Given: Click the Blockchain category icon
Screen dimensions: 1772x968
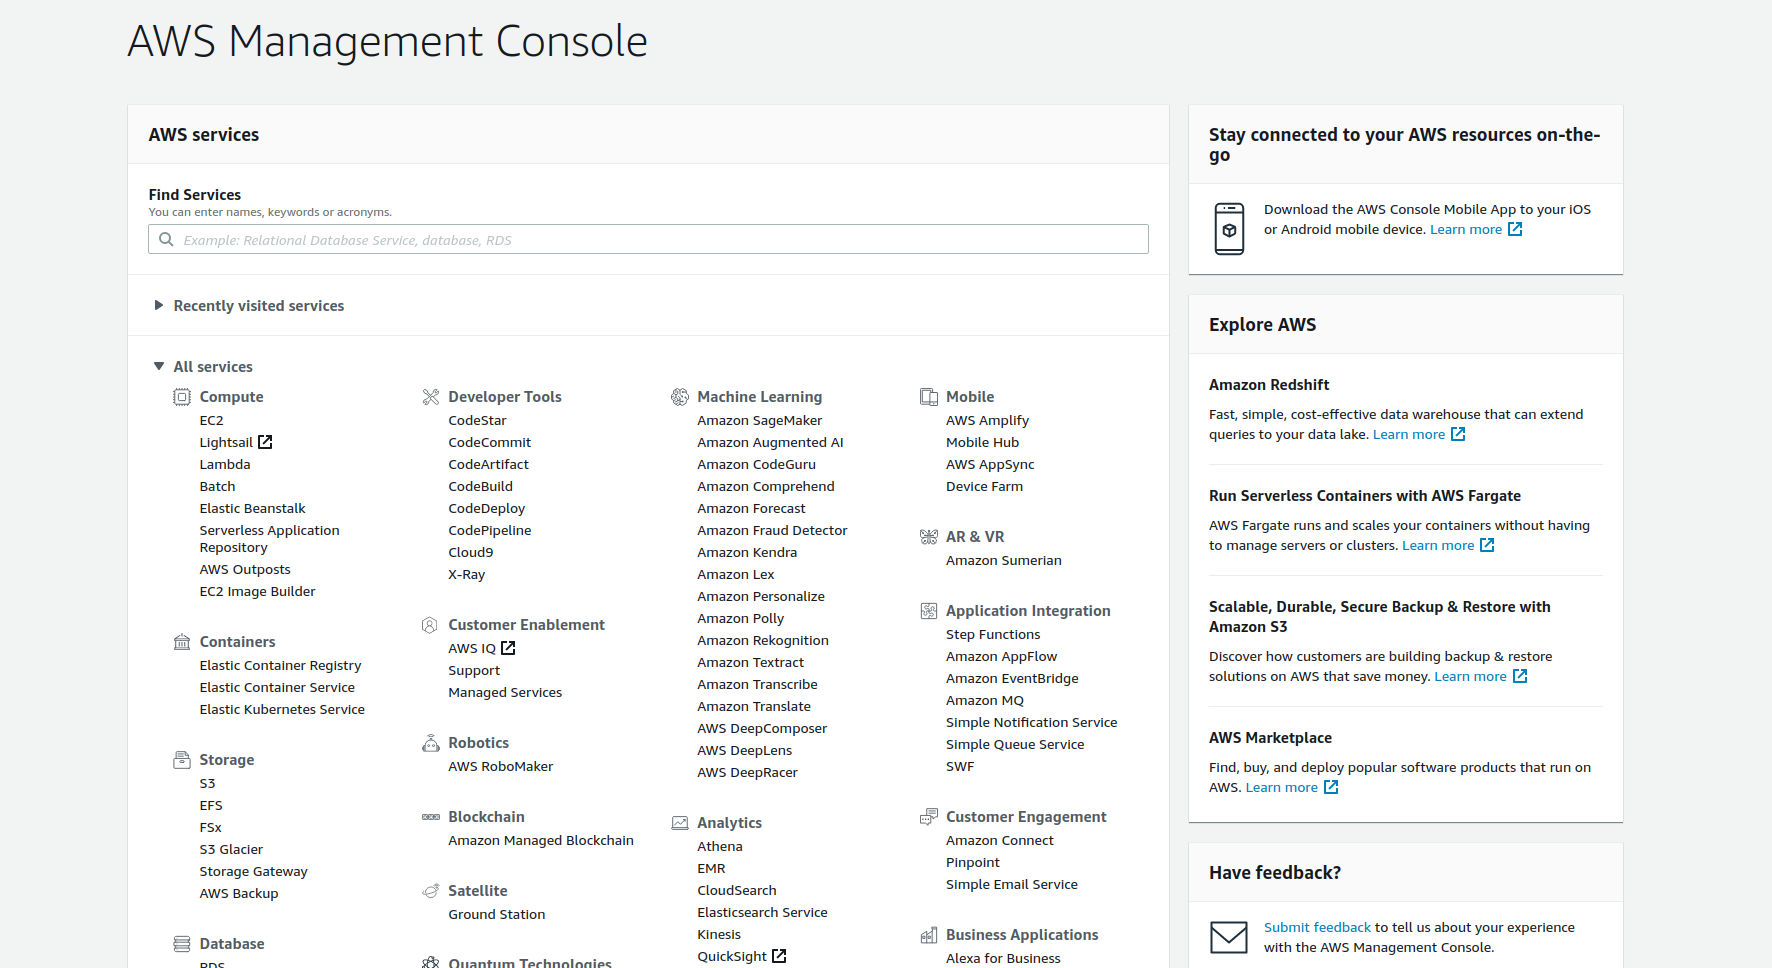Looking at the screenshot, I should coord(431,817).
